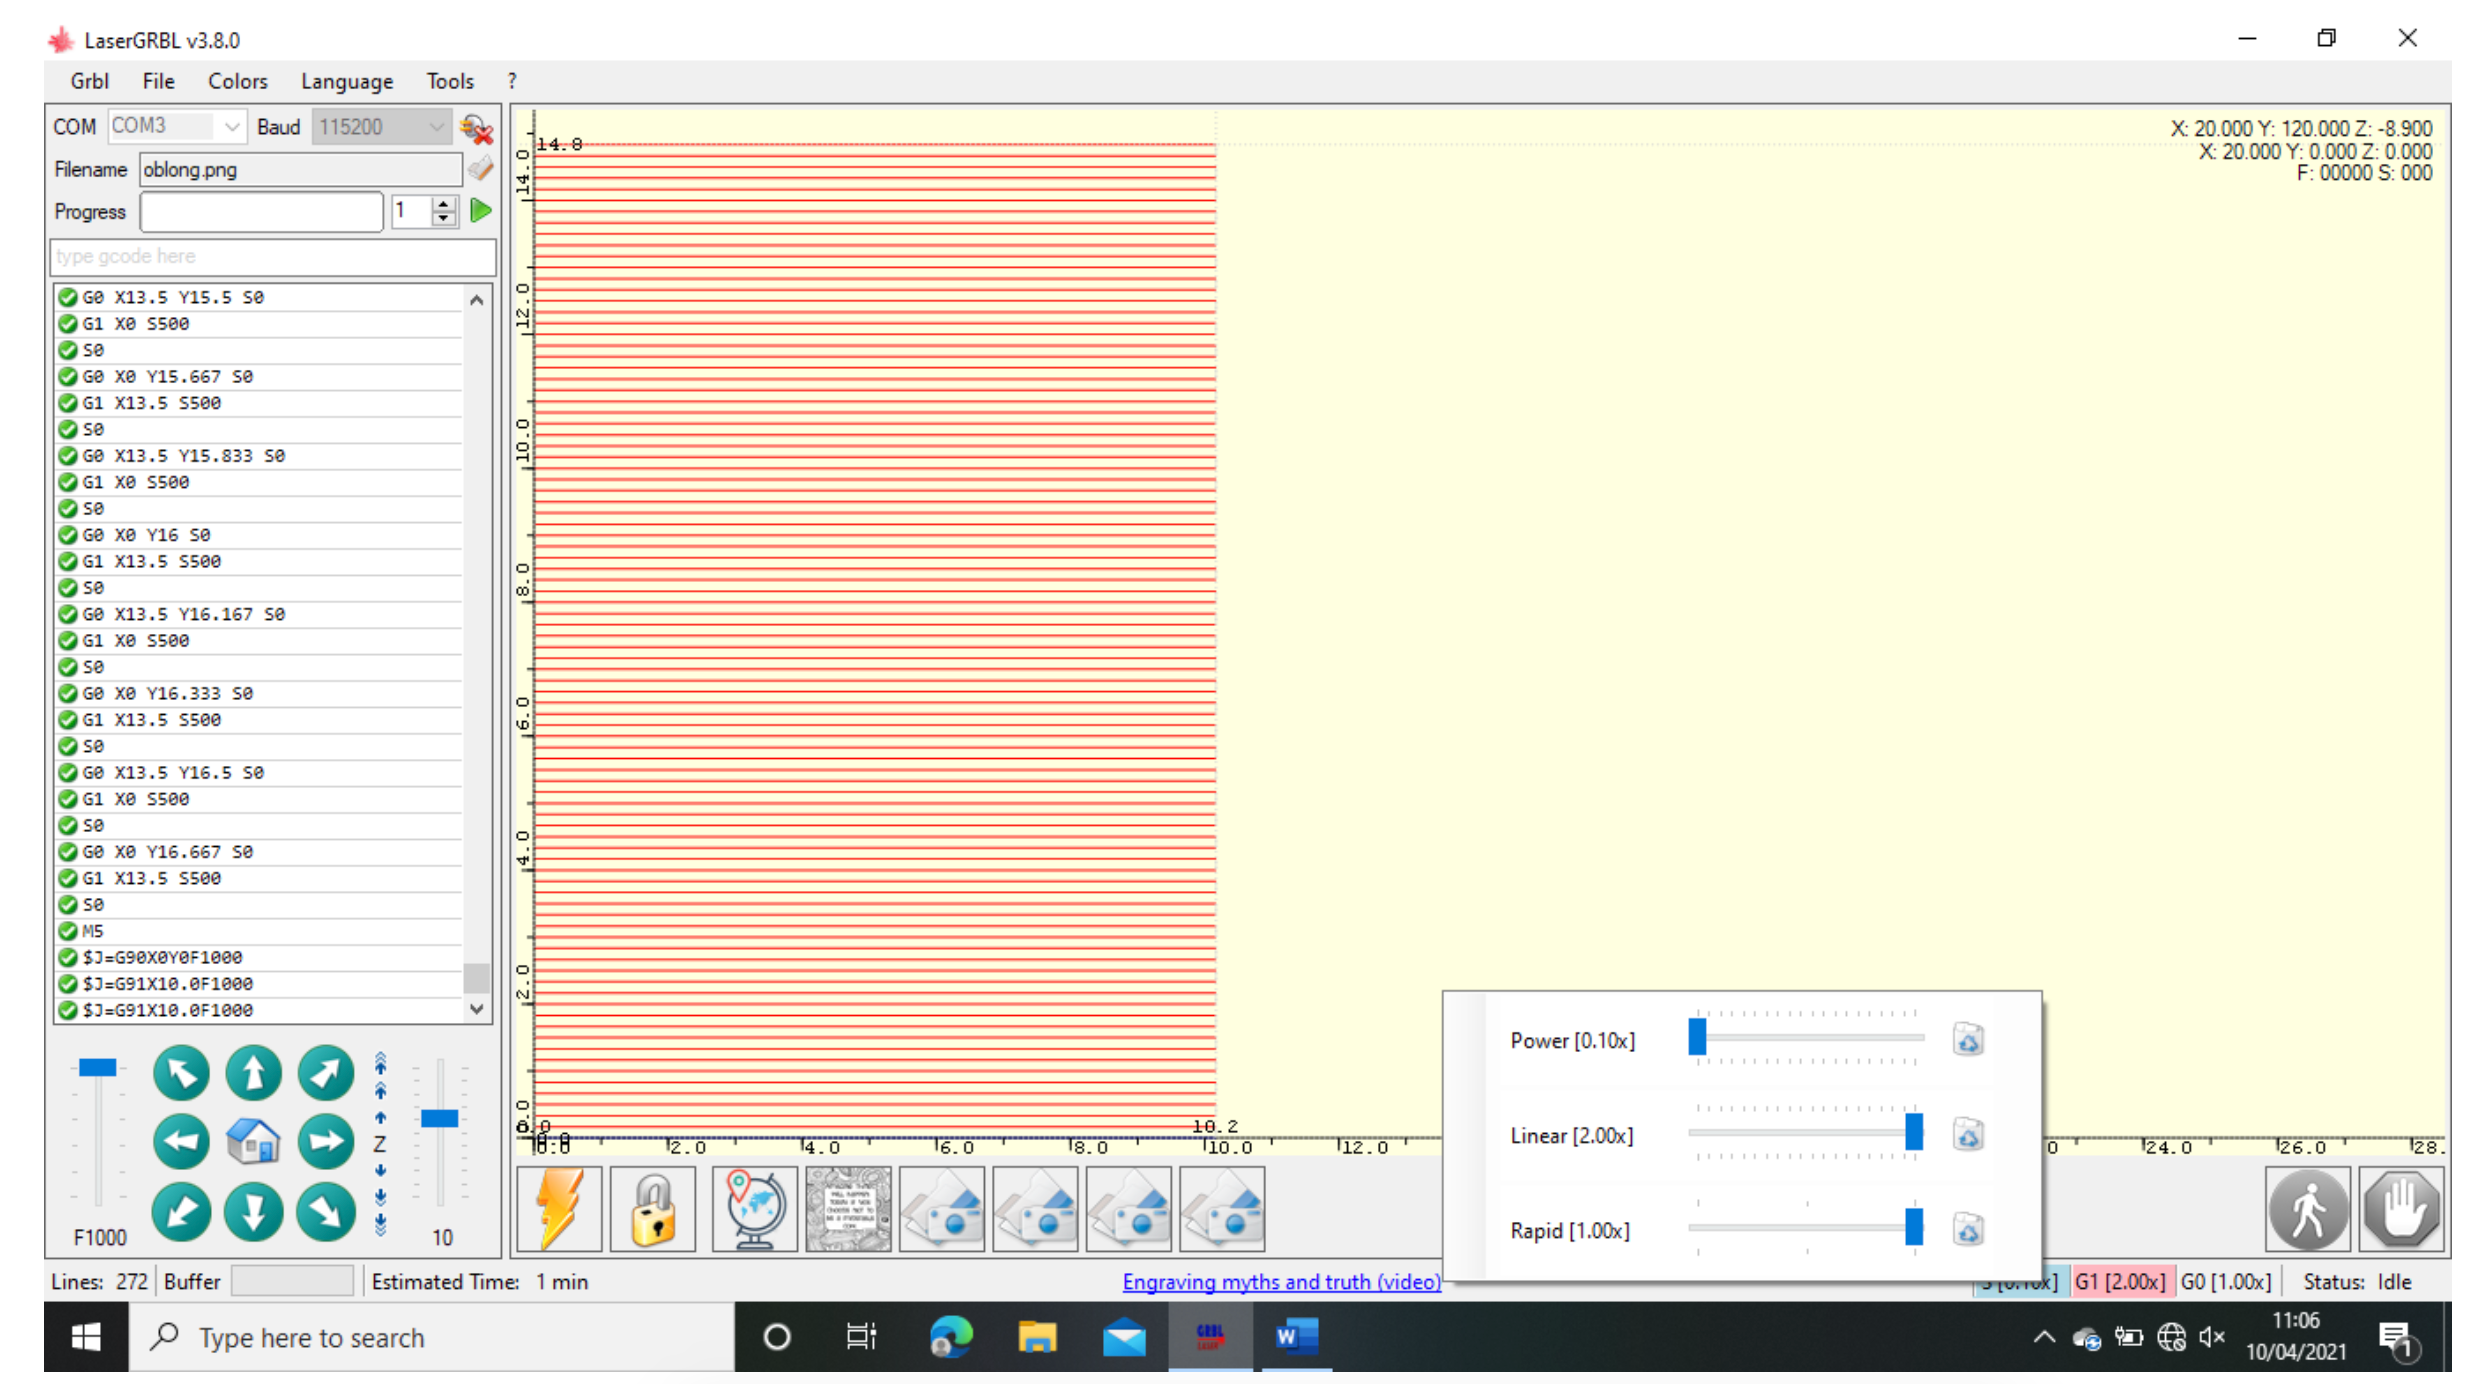Open Word from the taskbar

click(1297, 1338)
